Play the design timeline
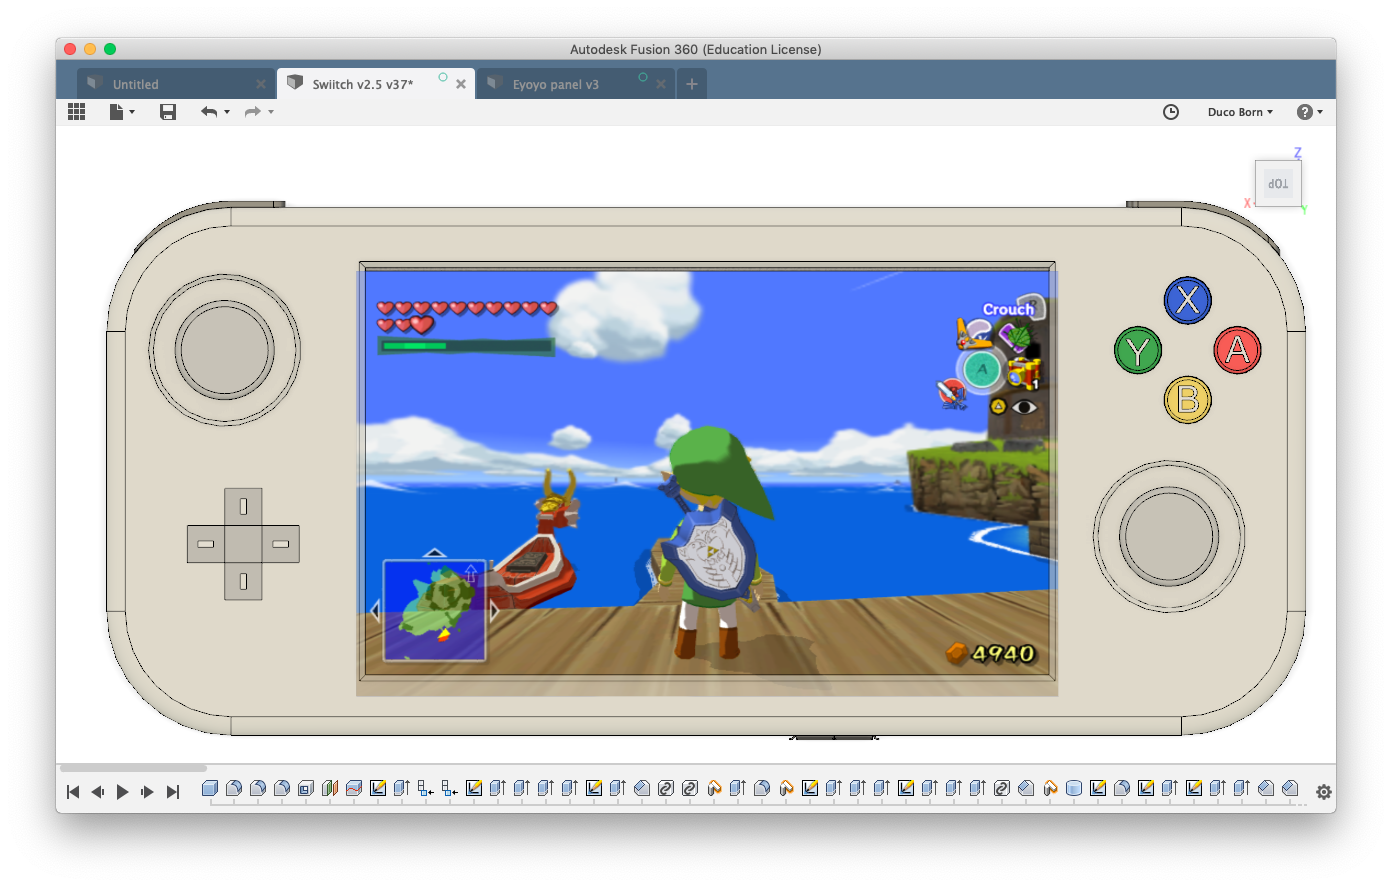Image resolution: width=1392 pixels, height=887 pixels. [123, 792]
